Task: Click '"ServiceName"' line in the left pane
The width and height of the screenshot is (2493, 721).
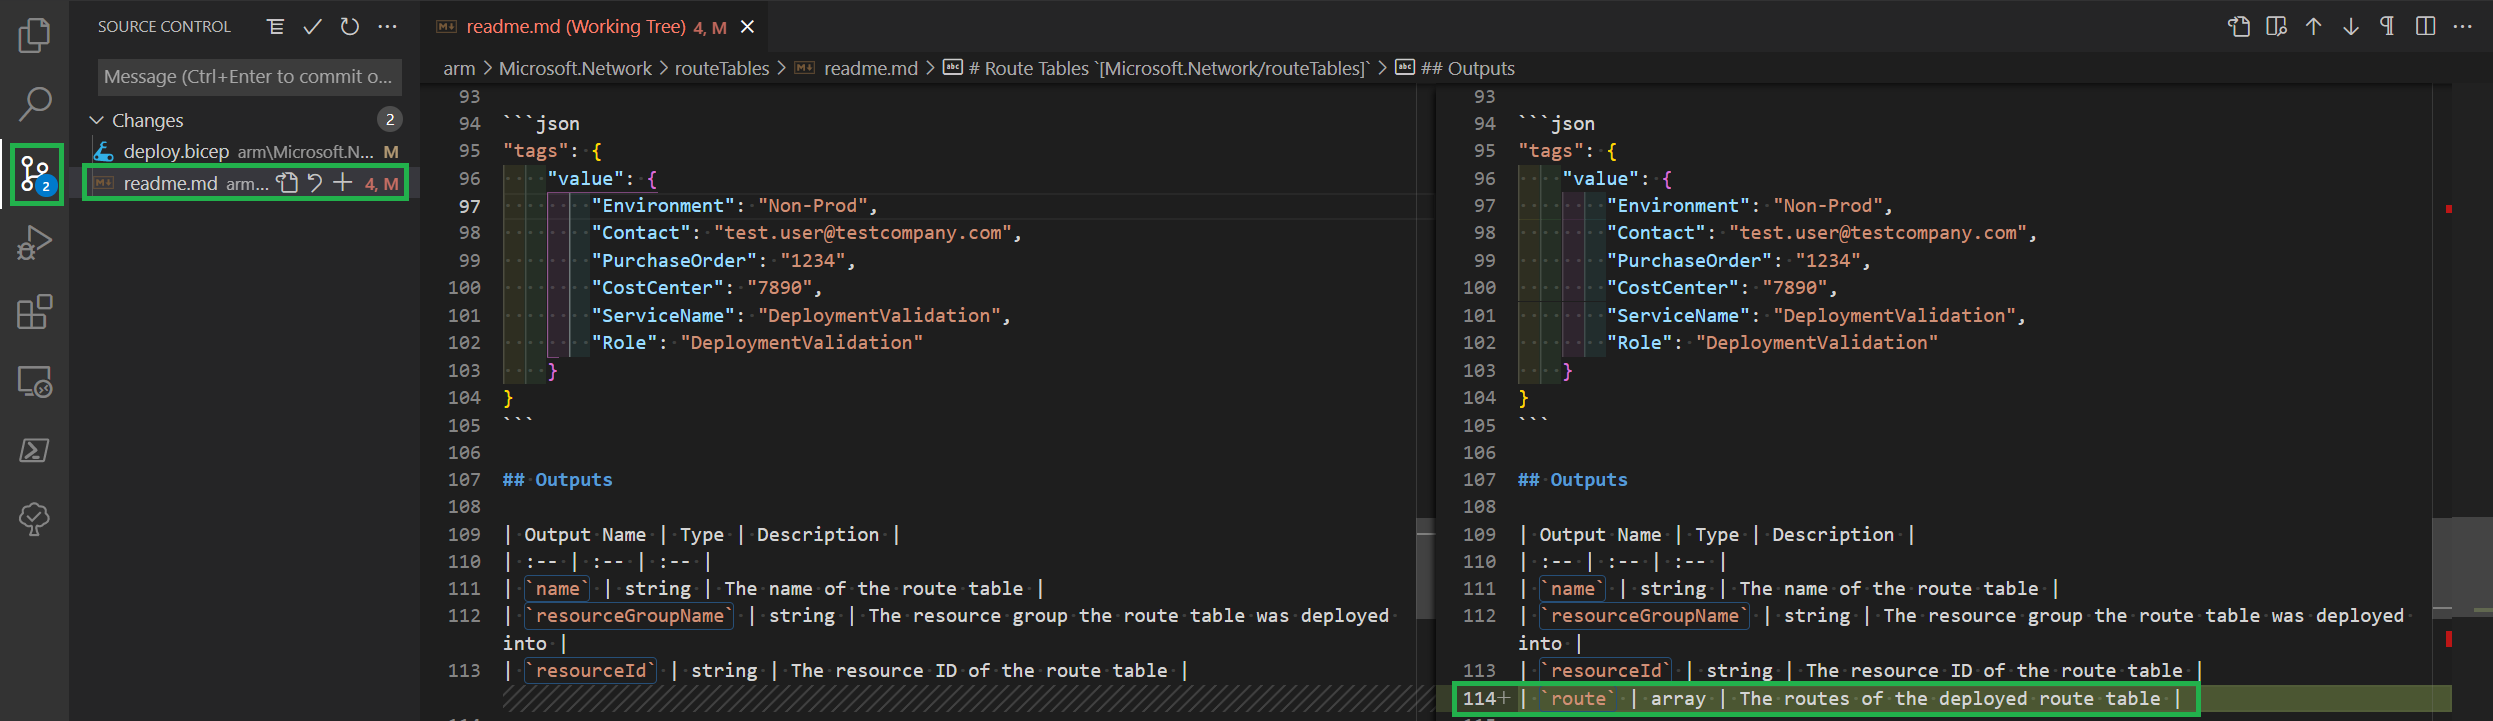Action: (801, 316)
